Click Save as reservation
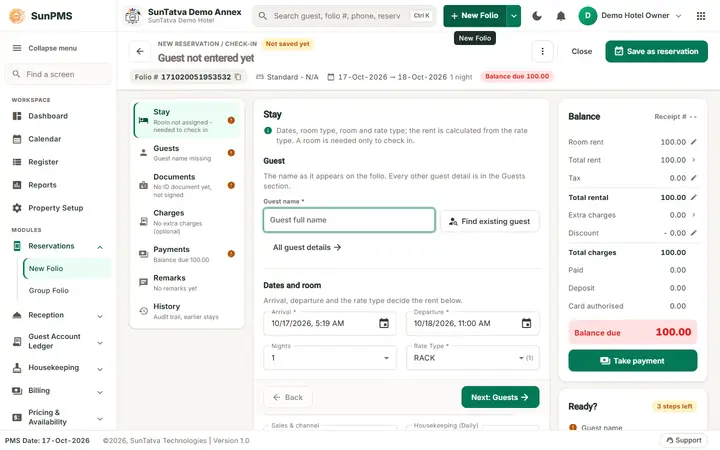The width and height of the screenshot is (720, 450). click(656, 51)
